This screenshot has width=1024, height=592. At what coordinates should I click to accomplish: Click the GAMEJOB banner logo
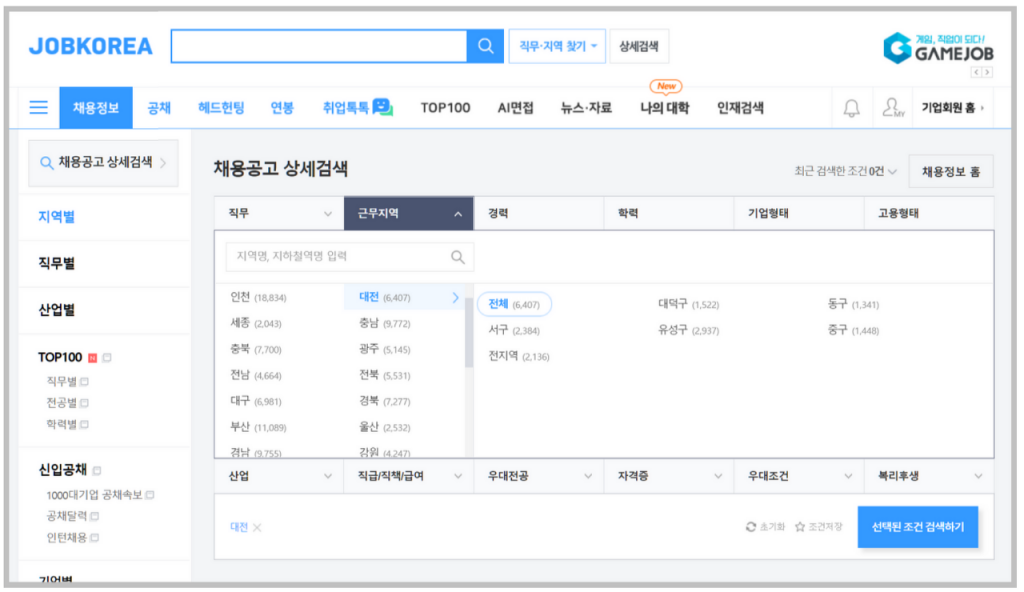[938, 48]
